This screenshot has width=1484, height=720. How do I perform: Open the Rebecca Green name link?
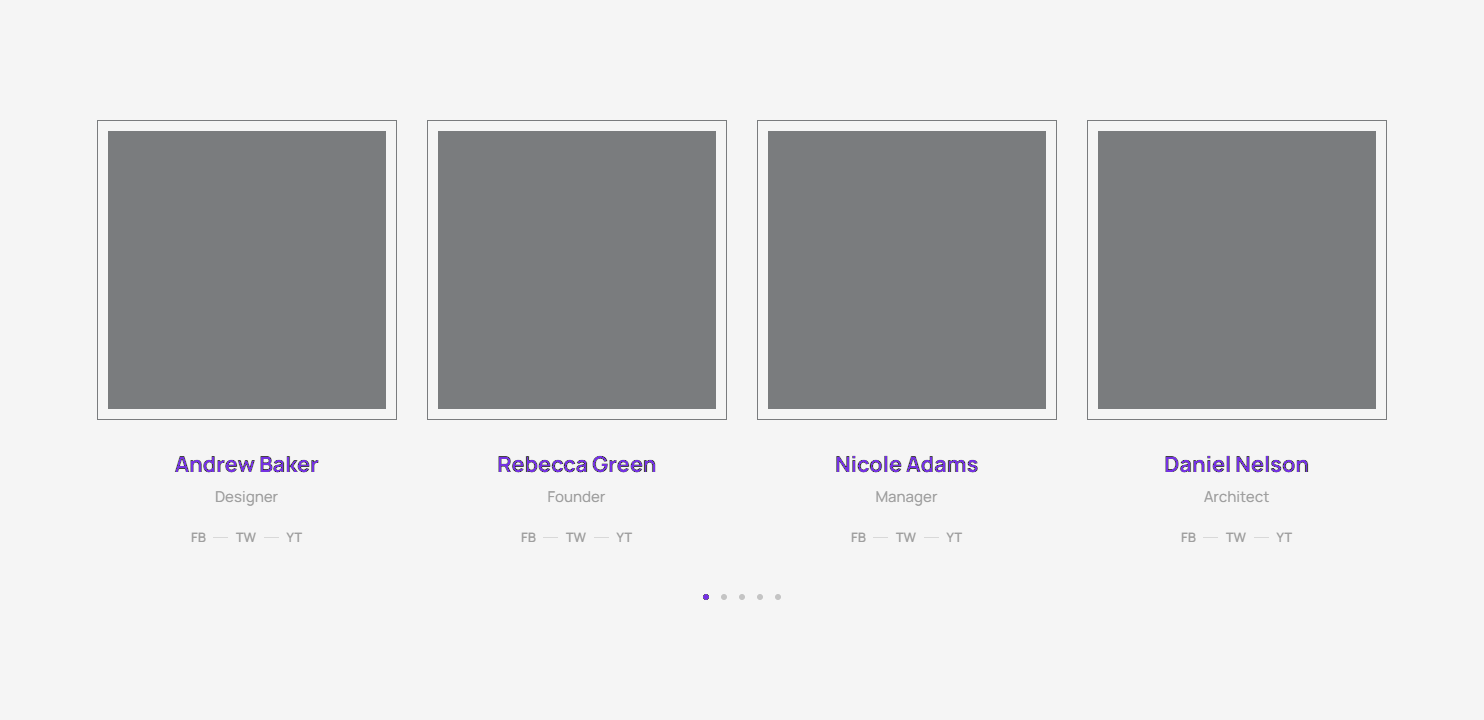[576, 464]
